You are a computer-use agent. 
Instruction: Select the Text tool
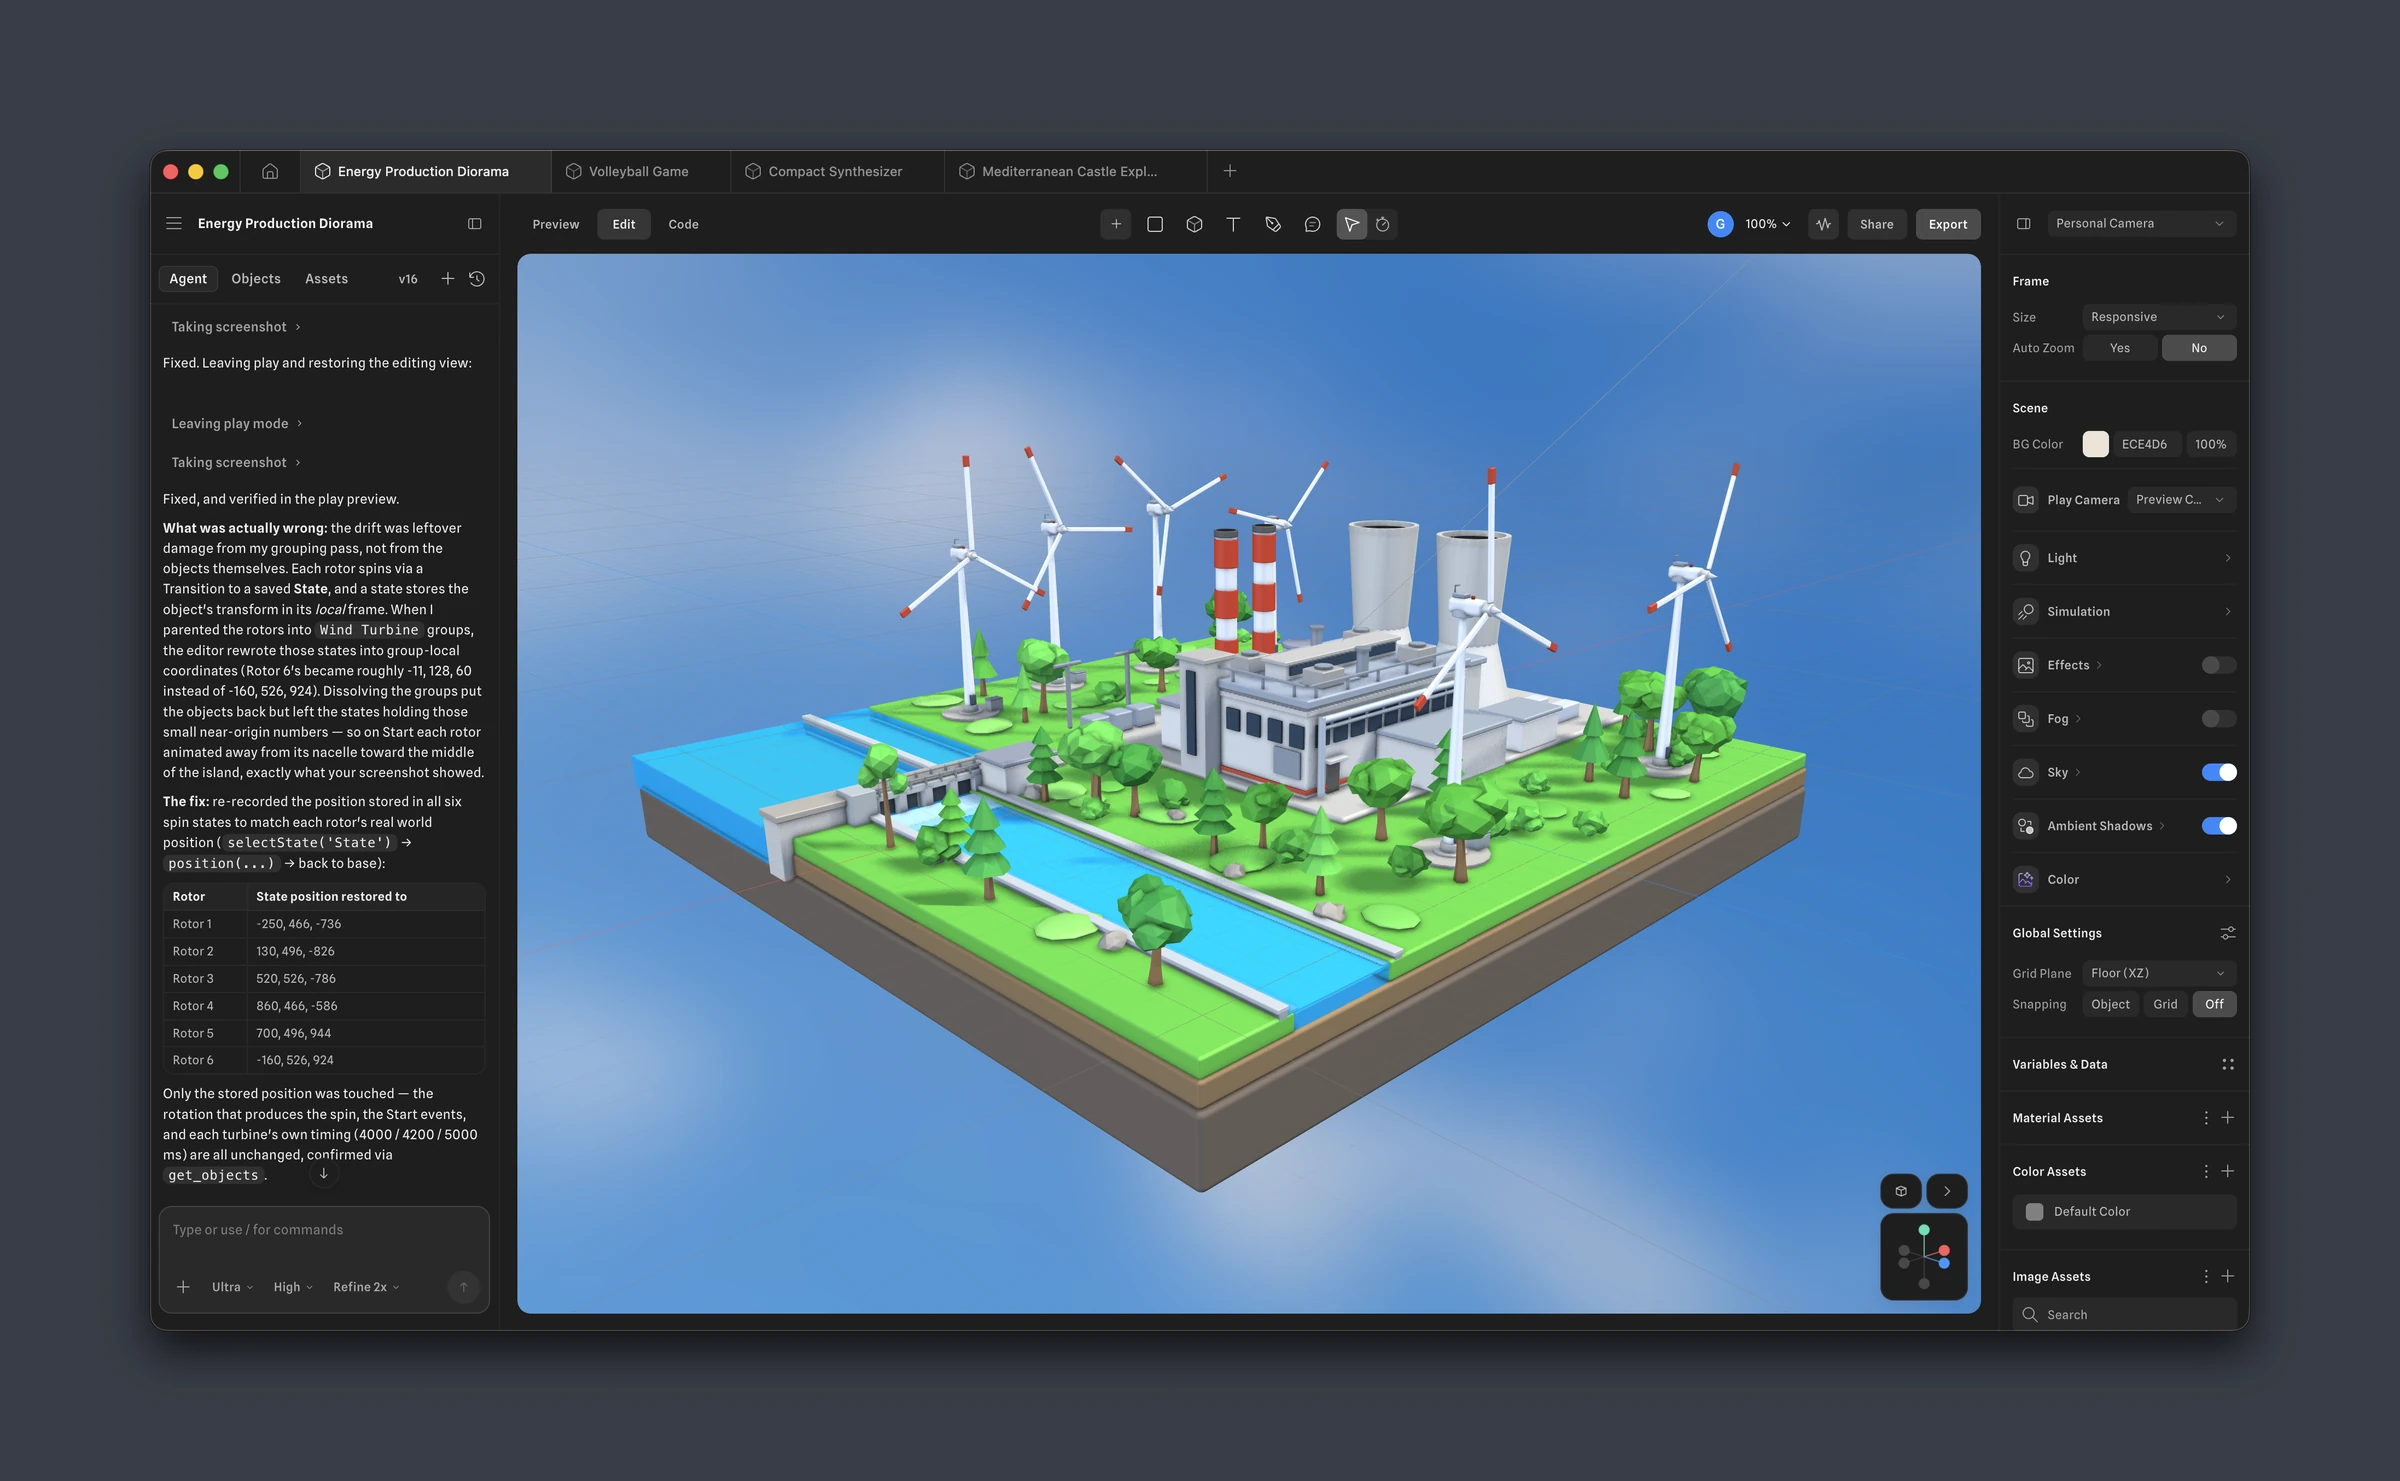1233,224
